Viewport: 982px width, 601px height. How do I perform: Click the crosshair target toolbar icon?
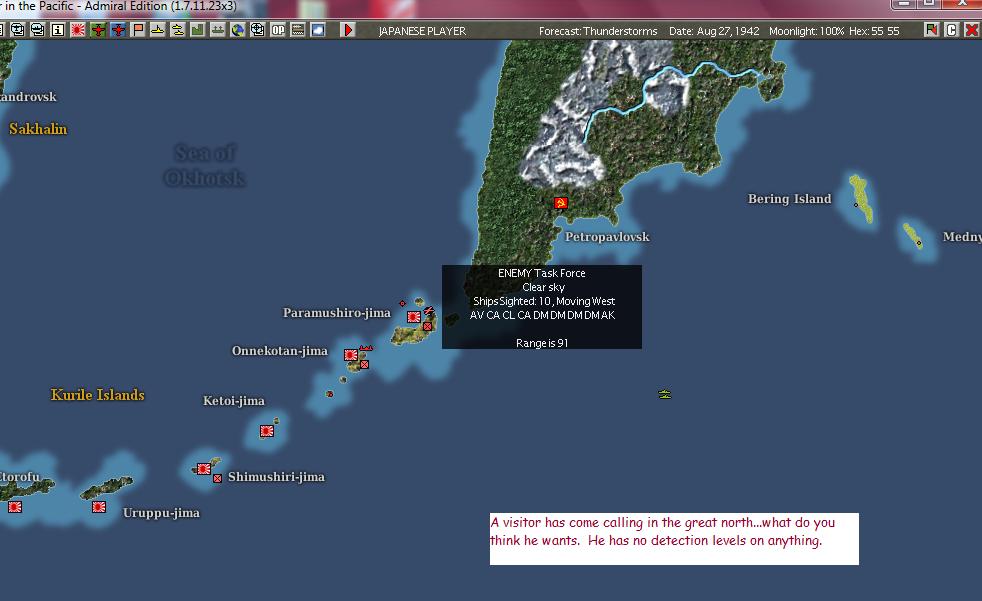pyautogui.click(x=257, y=29)
